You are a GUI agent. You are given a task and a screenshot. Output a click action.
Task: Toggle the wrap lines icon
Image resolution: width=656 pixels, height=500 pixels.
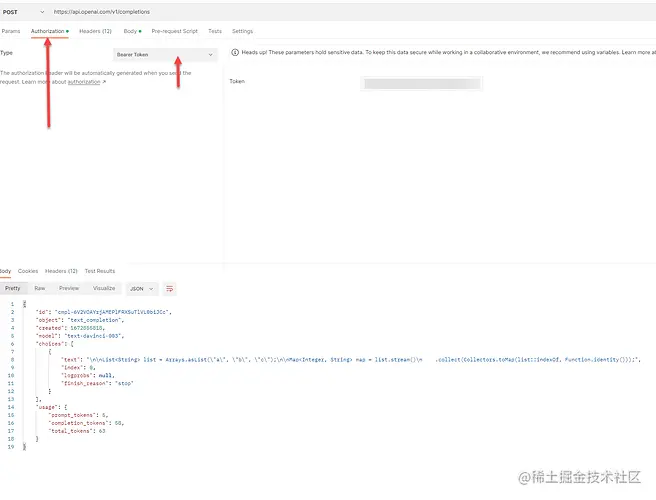click(169, 289)
